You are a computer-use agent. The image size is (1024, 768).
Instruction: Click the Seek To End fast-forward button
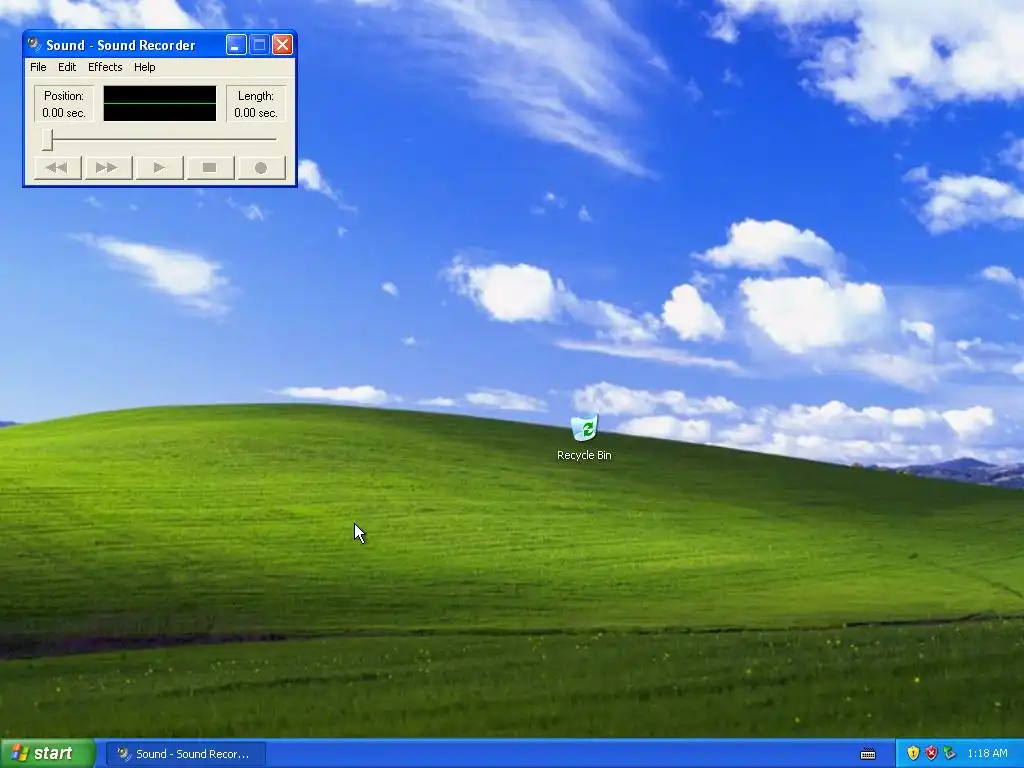point(108,168)
